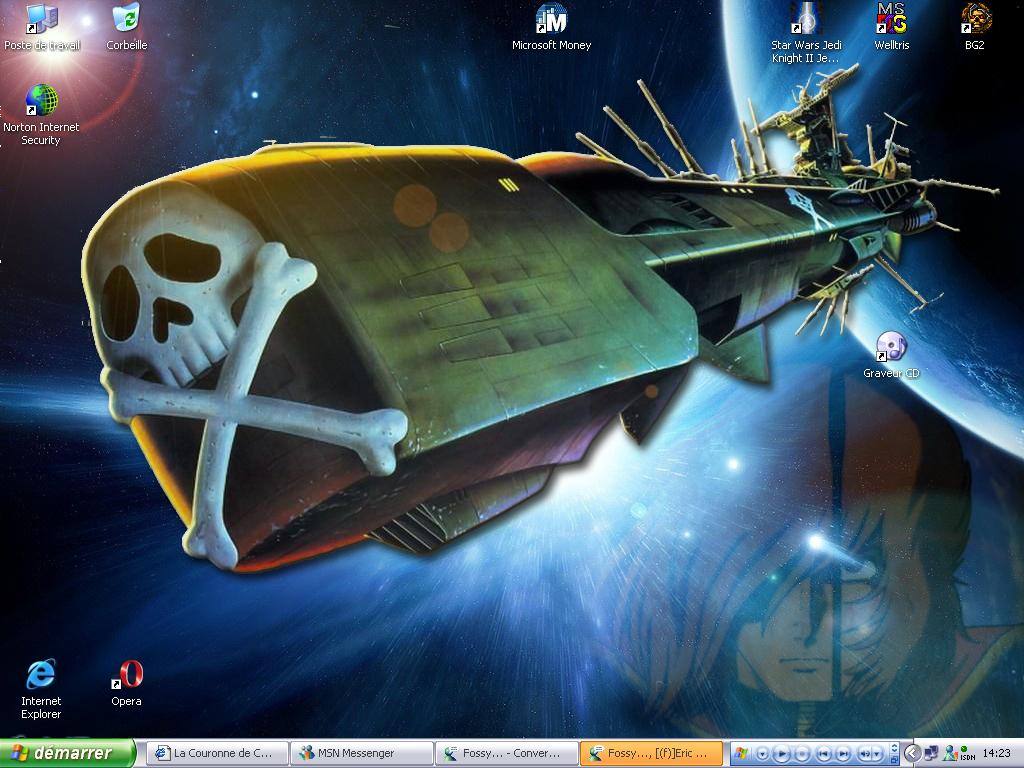The image size is (1024, 768).
Task: Select the Star Wars Jedi Knight II shortcut
Action: click(x=807, y=33)
